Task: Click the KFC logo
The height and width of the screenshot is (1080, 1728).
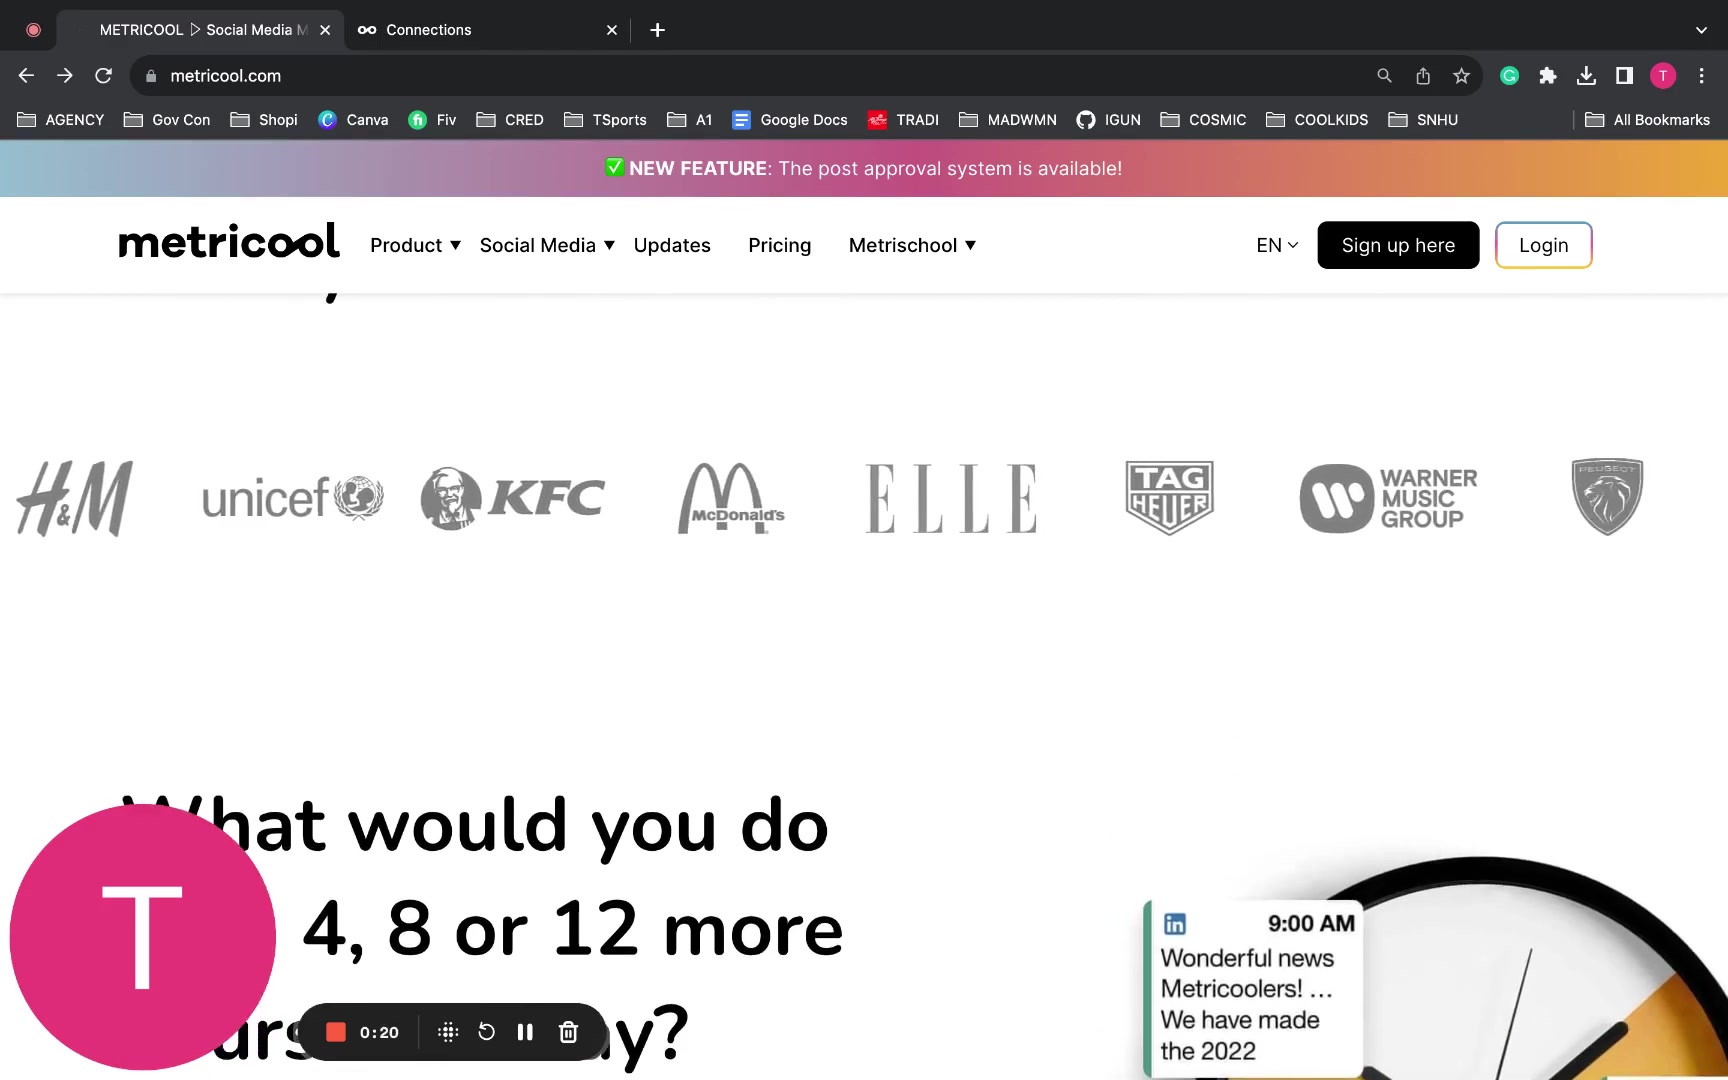Action: [513, 498]
